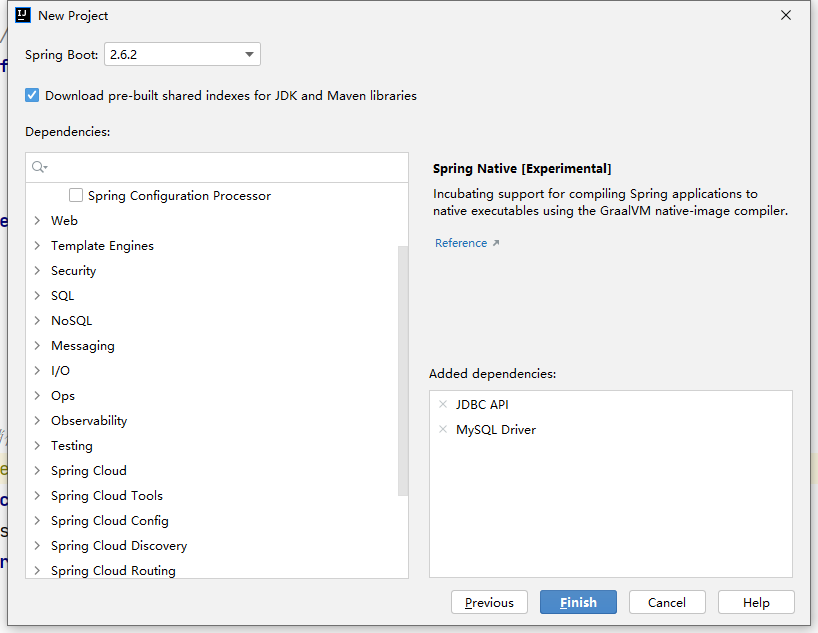This screenshot has height=633, width=818.
Task: Focus the dependencies search field
Action: click(x=225, y=168)
